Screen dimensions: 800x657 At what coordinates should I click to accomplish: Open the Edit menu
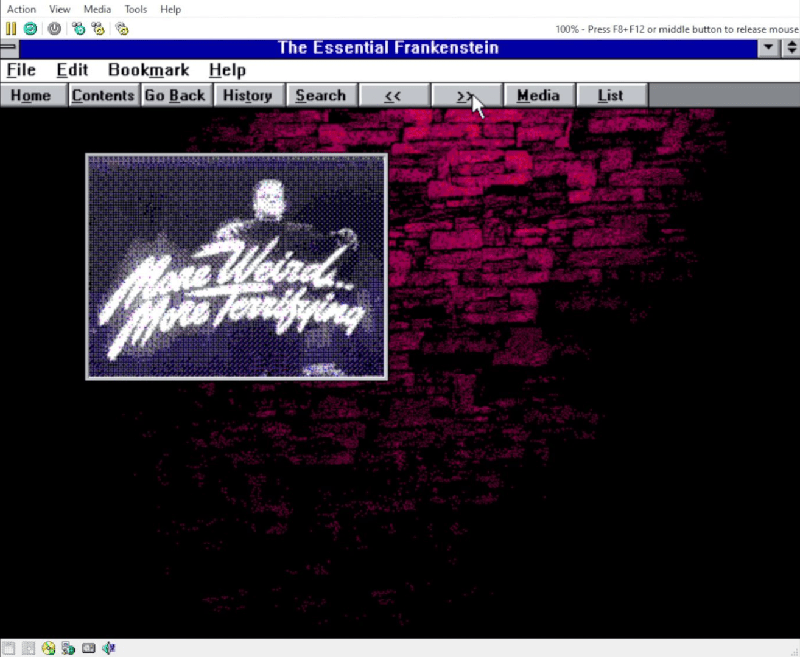coord(72,70)
